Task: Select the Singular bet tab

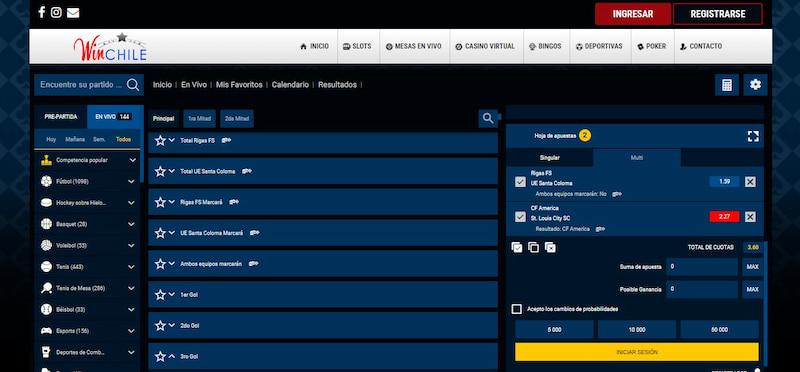Action: click(x=549, y=158)
